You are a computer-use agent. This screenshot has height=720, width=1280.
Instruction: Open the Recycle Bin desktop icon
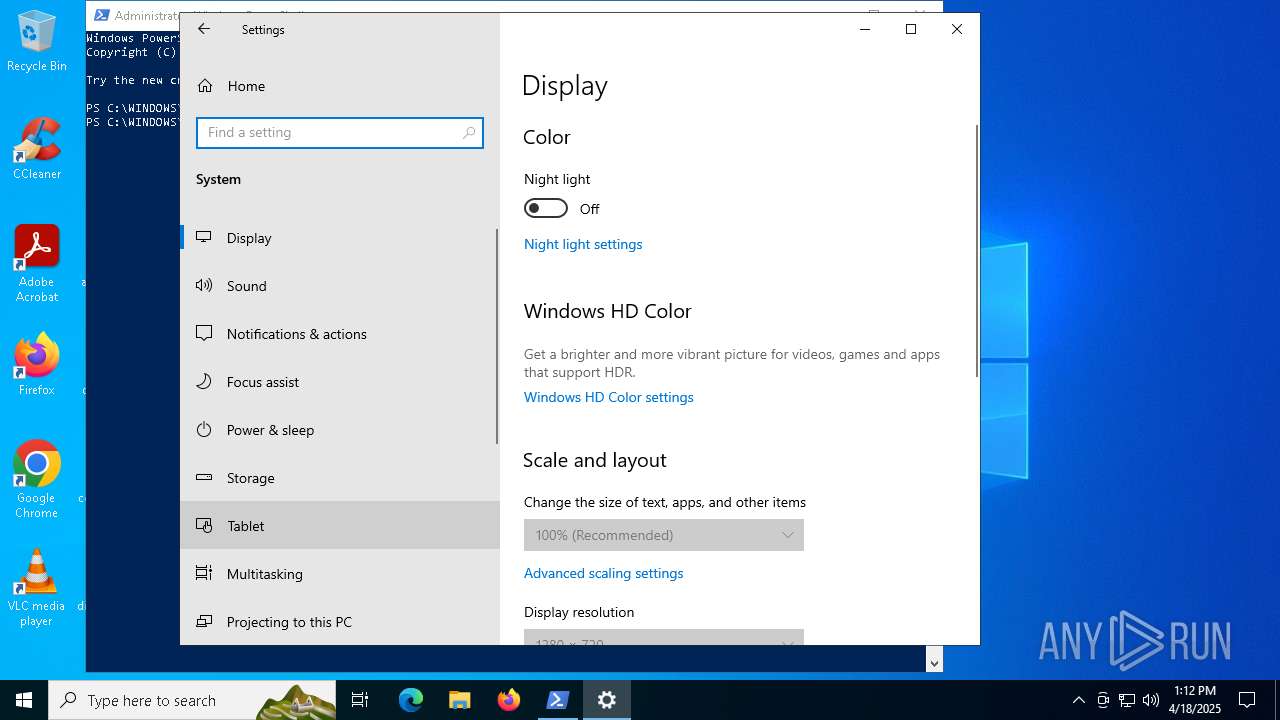[x=37, y=41]
